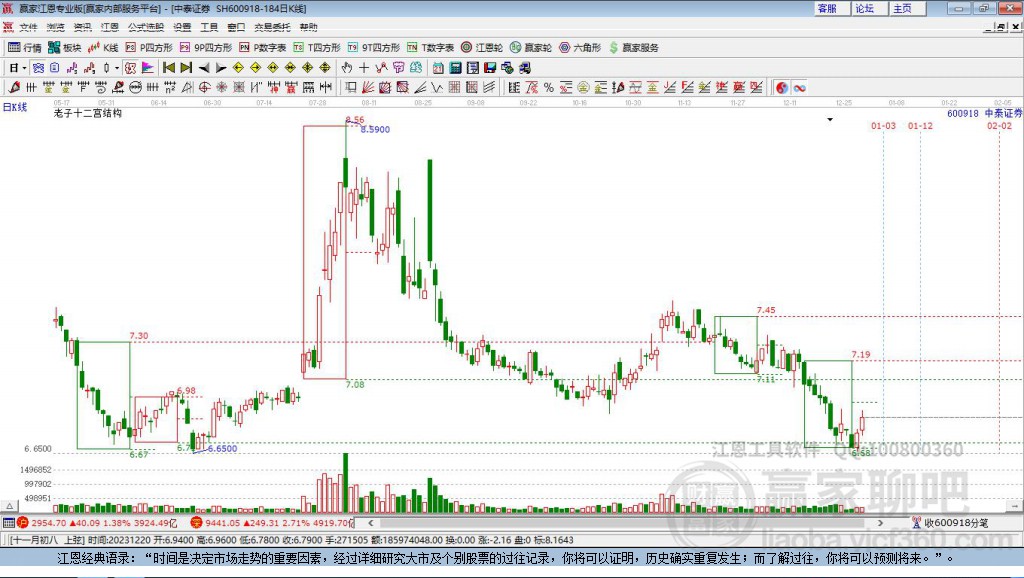Open the T数字表 tool

(430, 48)
